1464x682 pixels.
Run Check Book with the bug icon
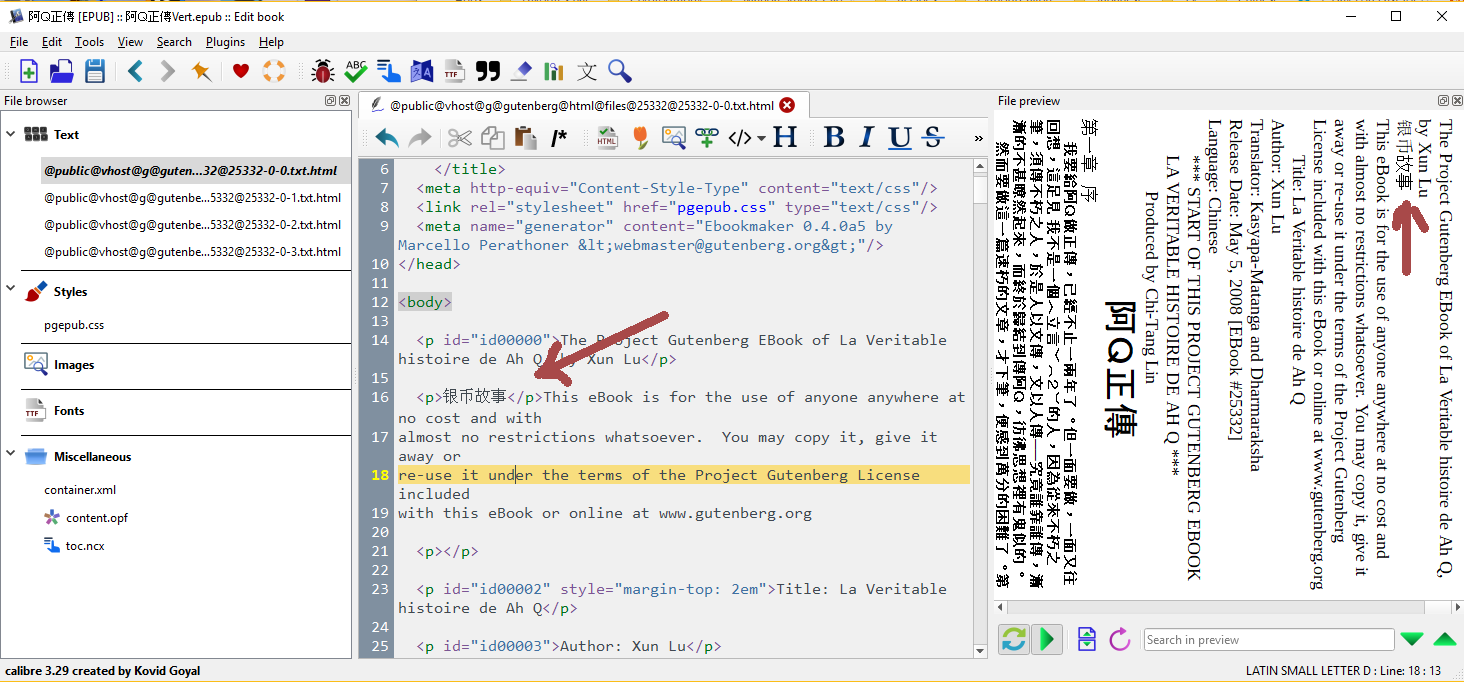coord(322,71)
